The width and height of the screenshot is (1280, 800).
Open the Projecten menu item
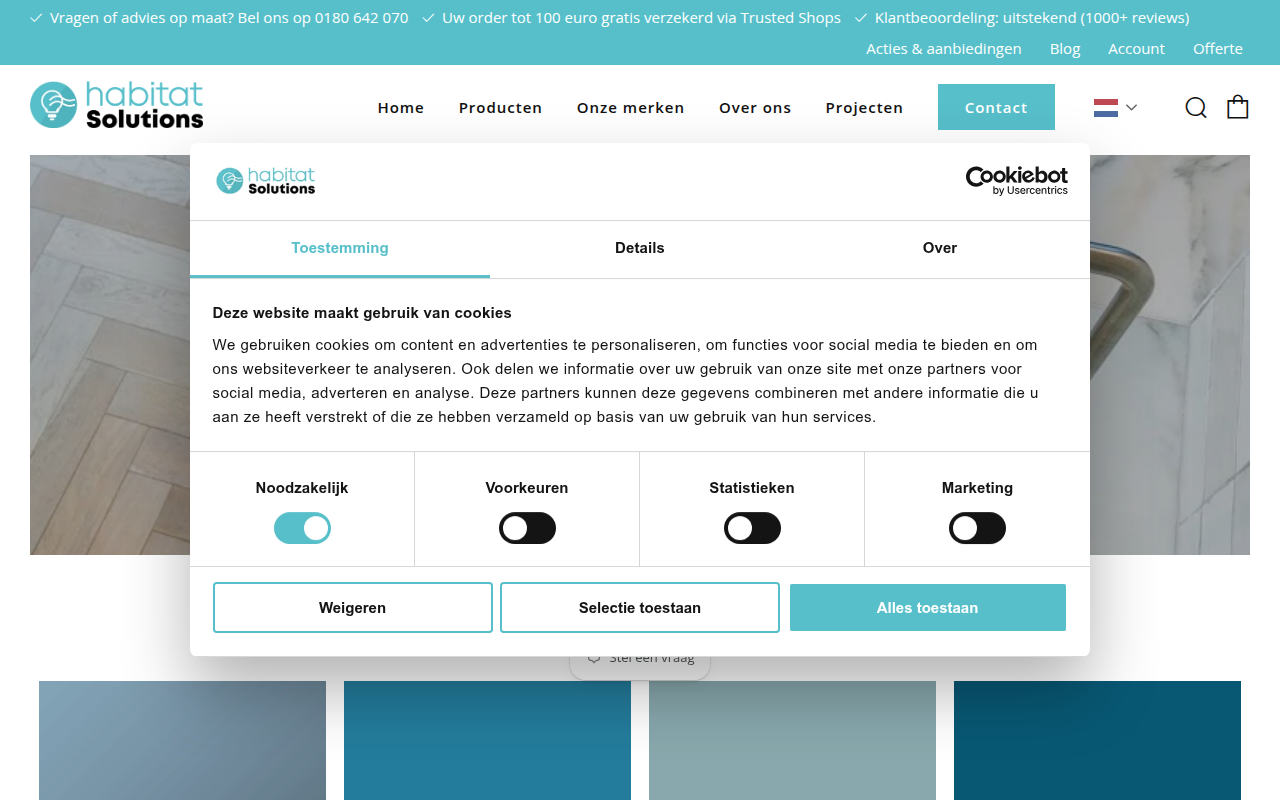pyautogui.click(x=864, y=107)
